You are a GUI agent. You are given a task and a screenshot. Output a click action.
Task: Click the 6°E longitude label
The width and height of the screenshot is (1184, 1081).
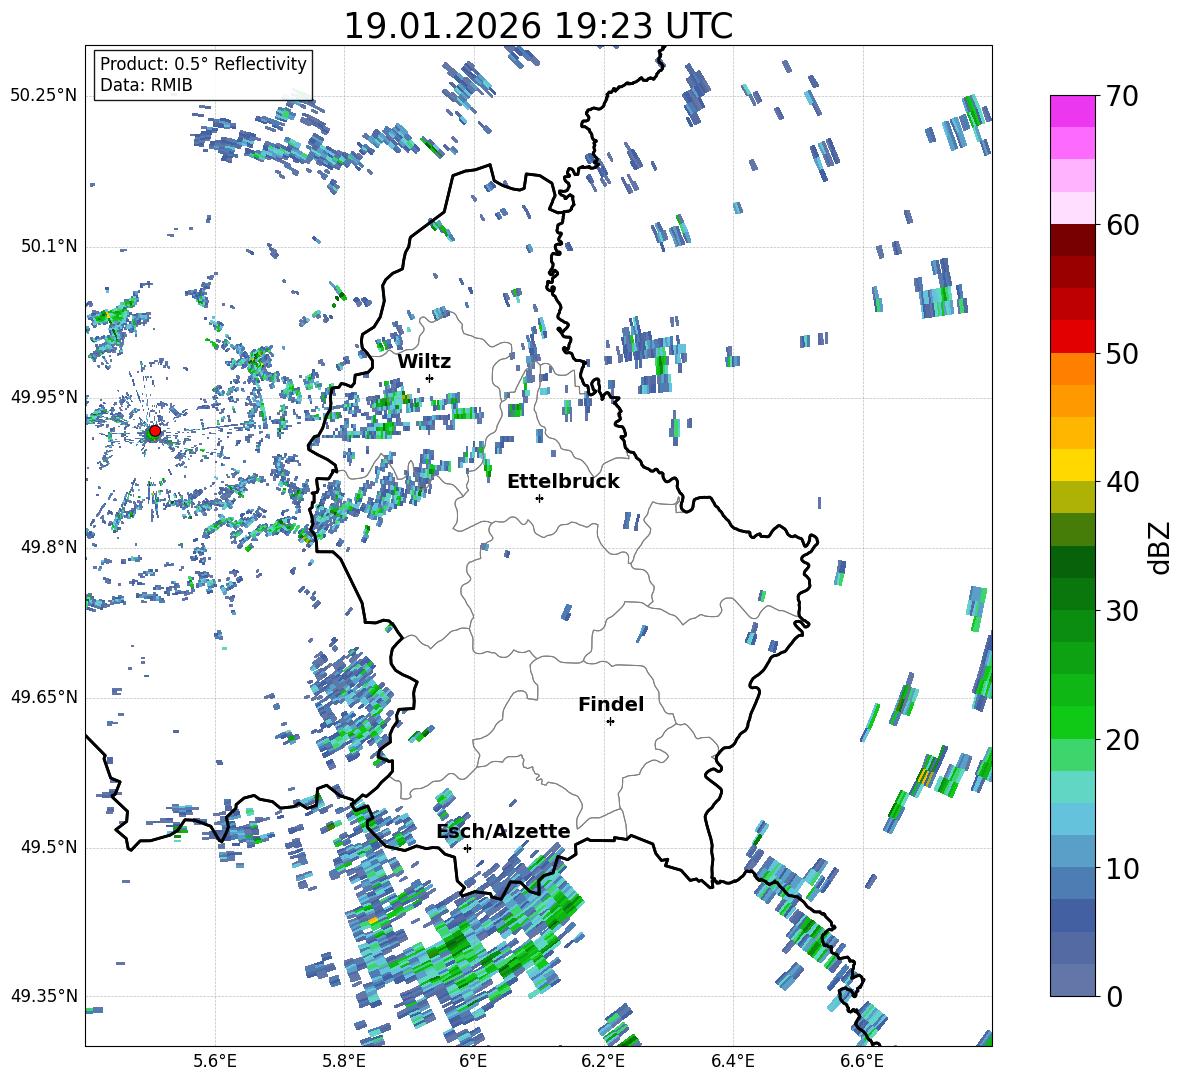coord(473,1062)
